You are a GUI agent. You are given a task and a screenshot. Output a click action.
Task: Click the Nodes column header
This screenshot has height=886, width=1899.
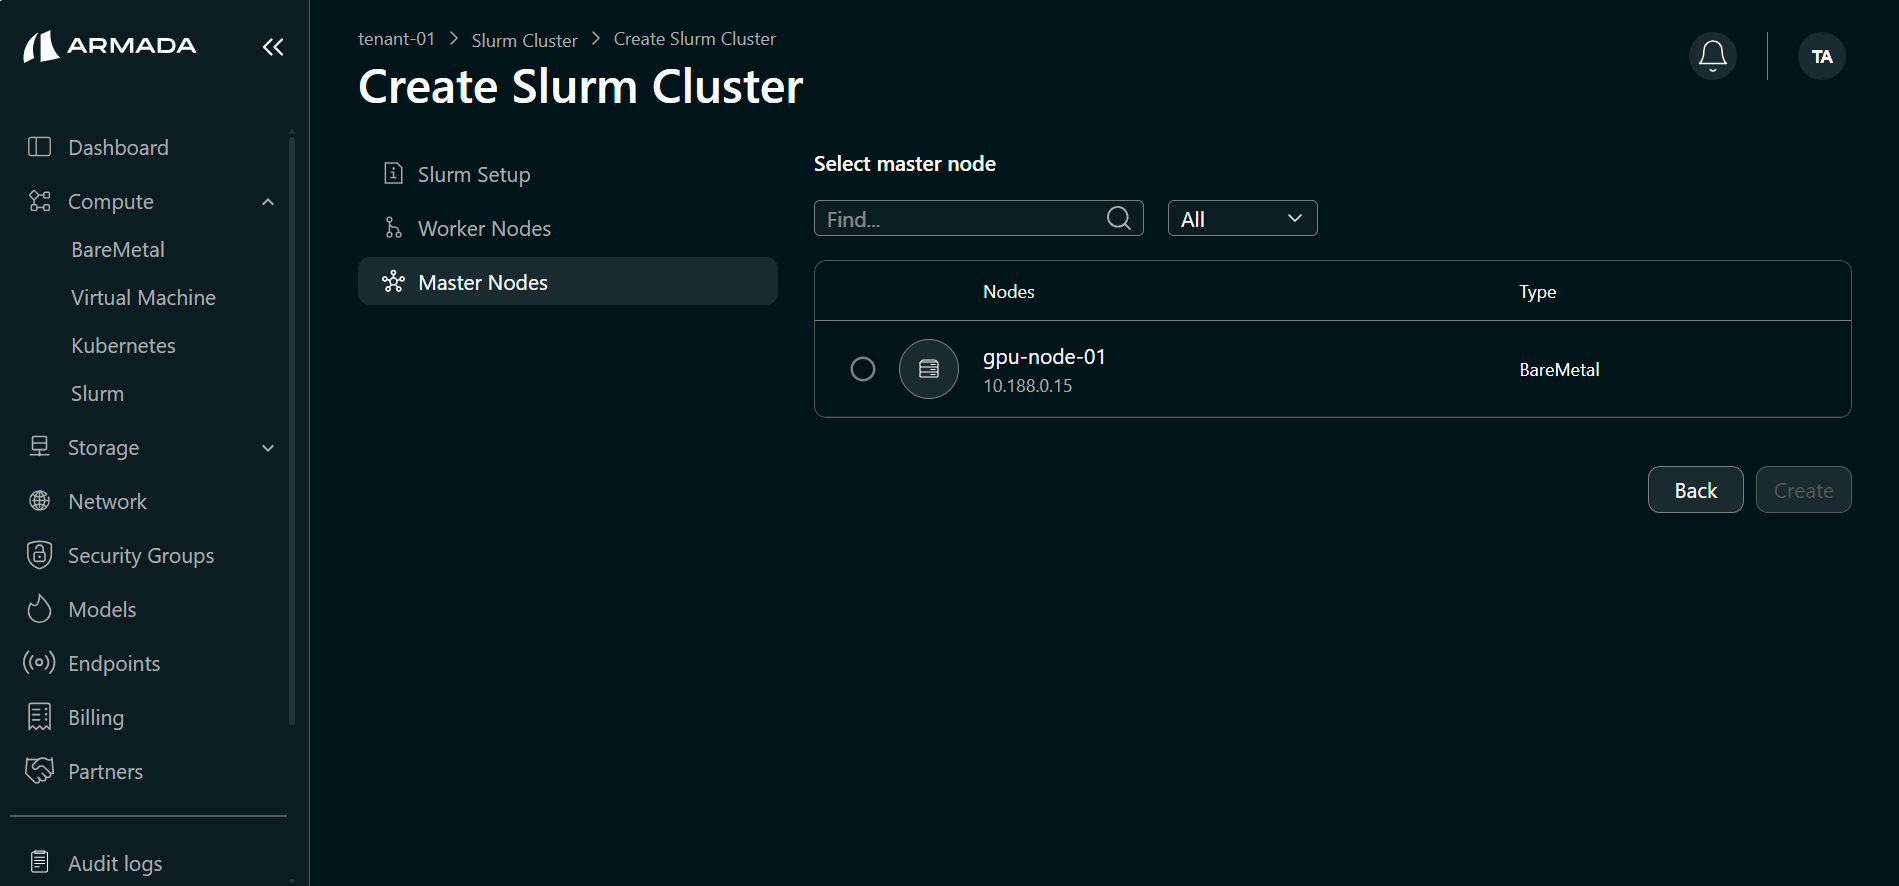tap(1008, 292)
